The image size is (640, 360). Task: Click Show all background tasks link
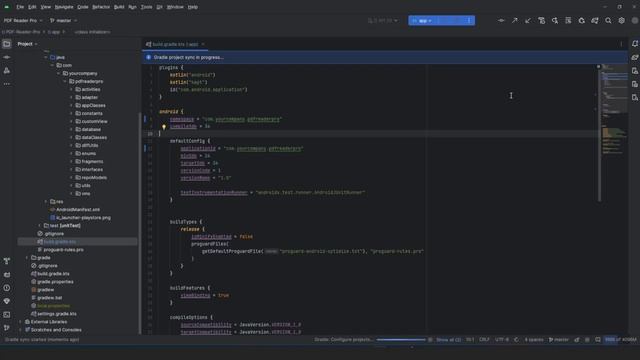(x=448, y=340)
